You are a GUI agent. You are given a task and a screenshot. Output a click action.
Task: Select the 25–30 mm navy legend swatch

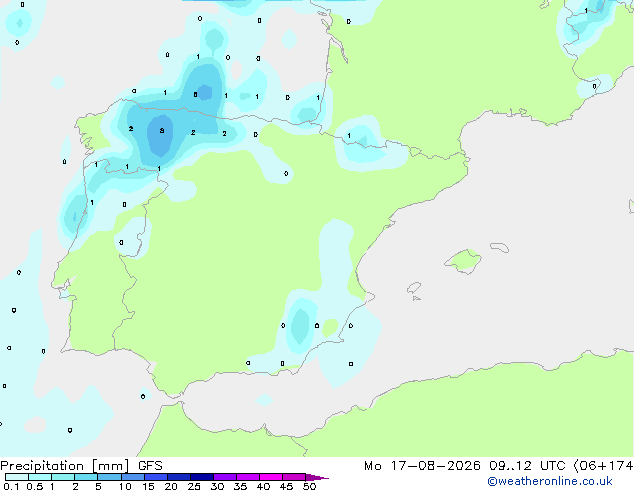click(202, 477)
